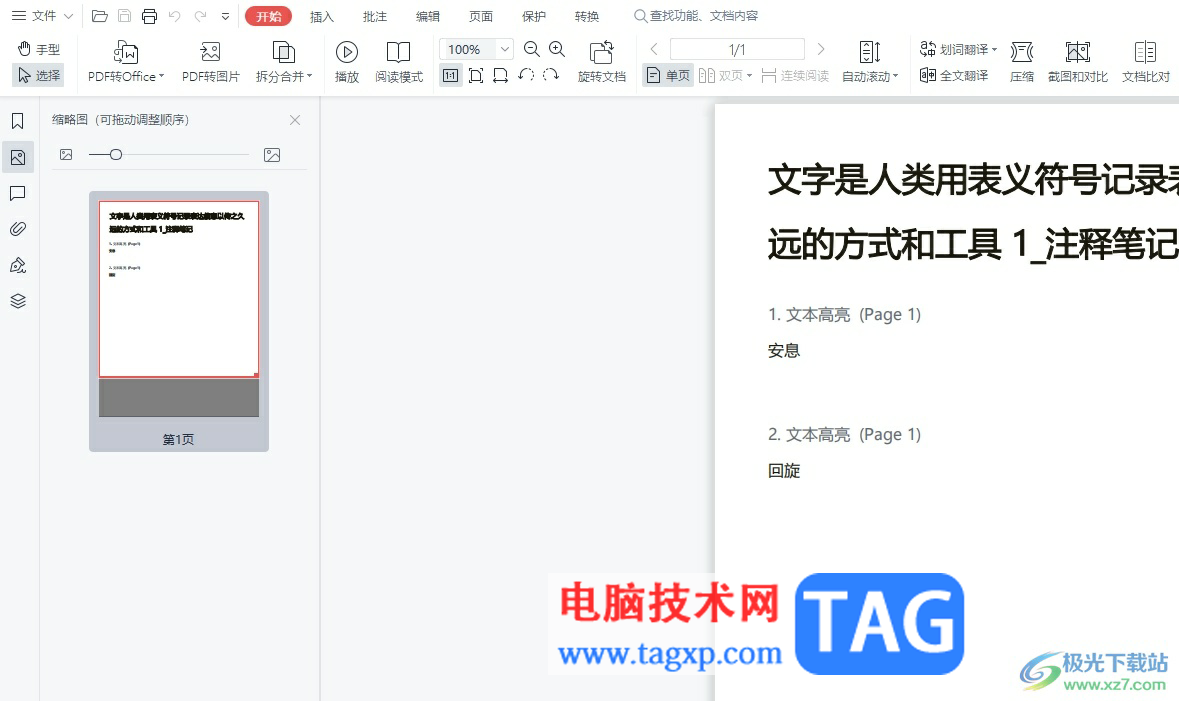Click 文档比对 document compare button
Viewport: 1179px width, 701px height.
pyautogui.click(x=1146, y=62)
